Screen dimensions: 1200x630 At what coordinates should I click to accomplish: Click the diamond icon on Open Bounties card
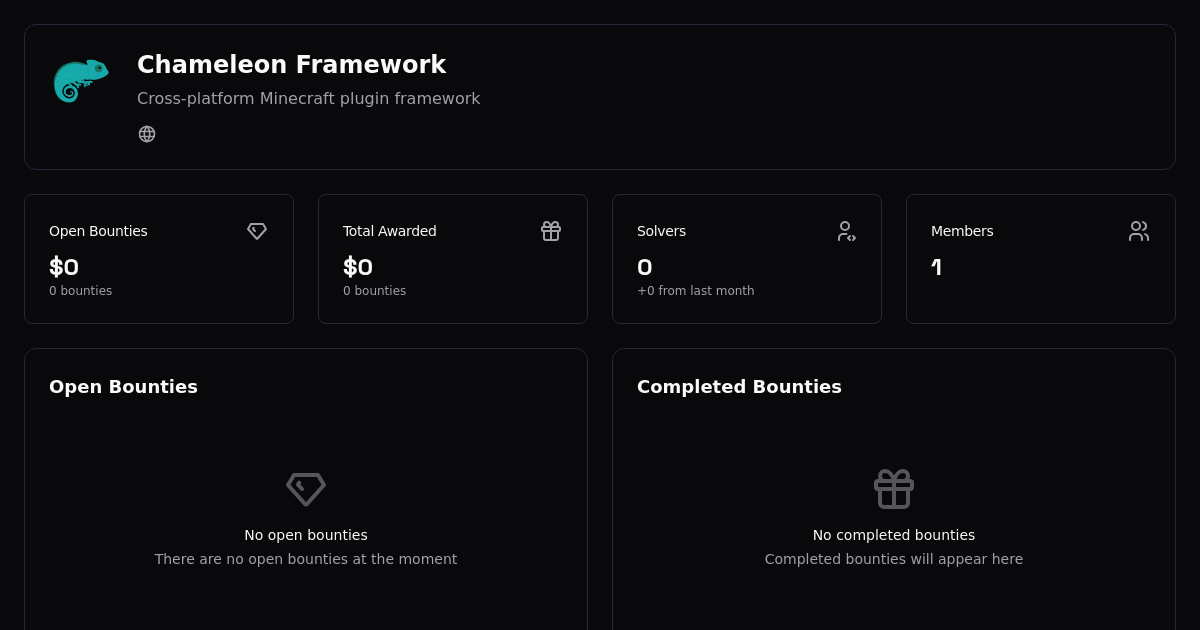[257, 231]
